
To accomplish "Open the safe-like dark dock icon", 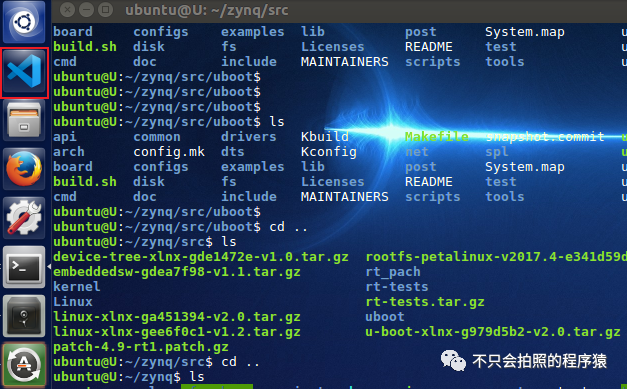I will click(x=24, y=316).
